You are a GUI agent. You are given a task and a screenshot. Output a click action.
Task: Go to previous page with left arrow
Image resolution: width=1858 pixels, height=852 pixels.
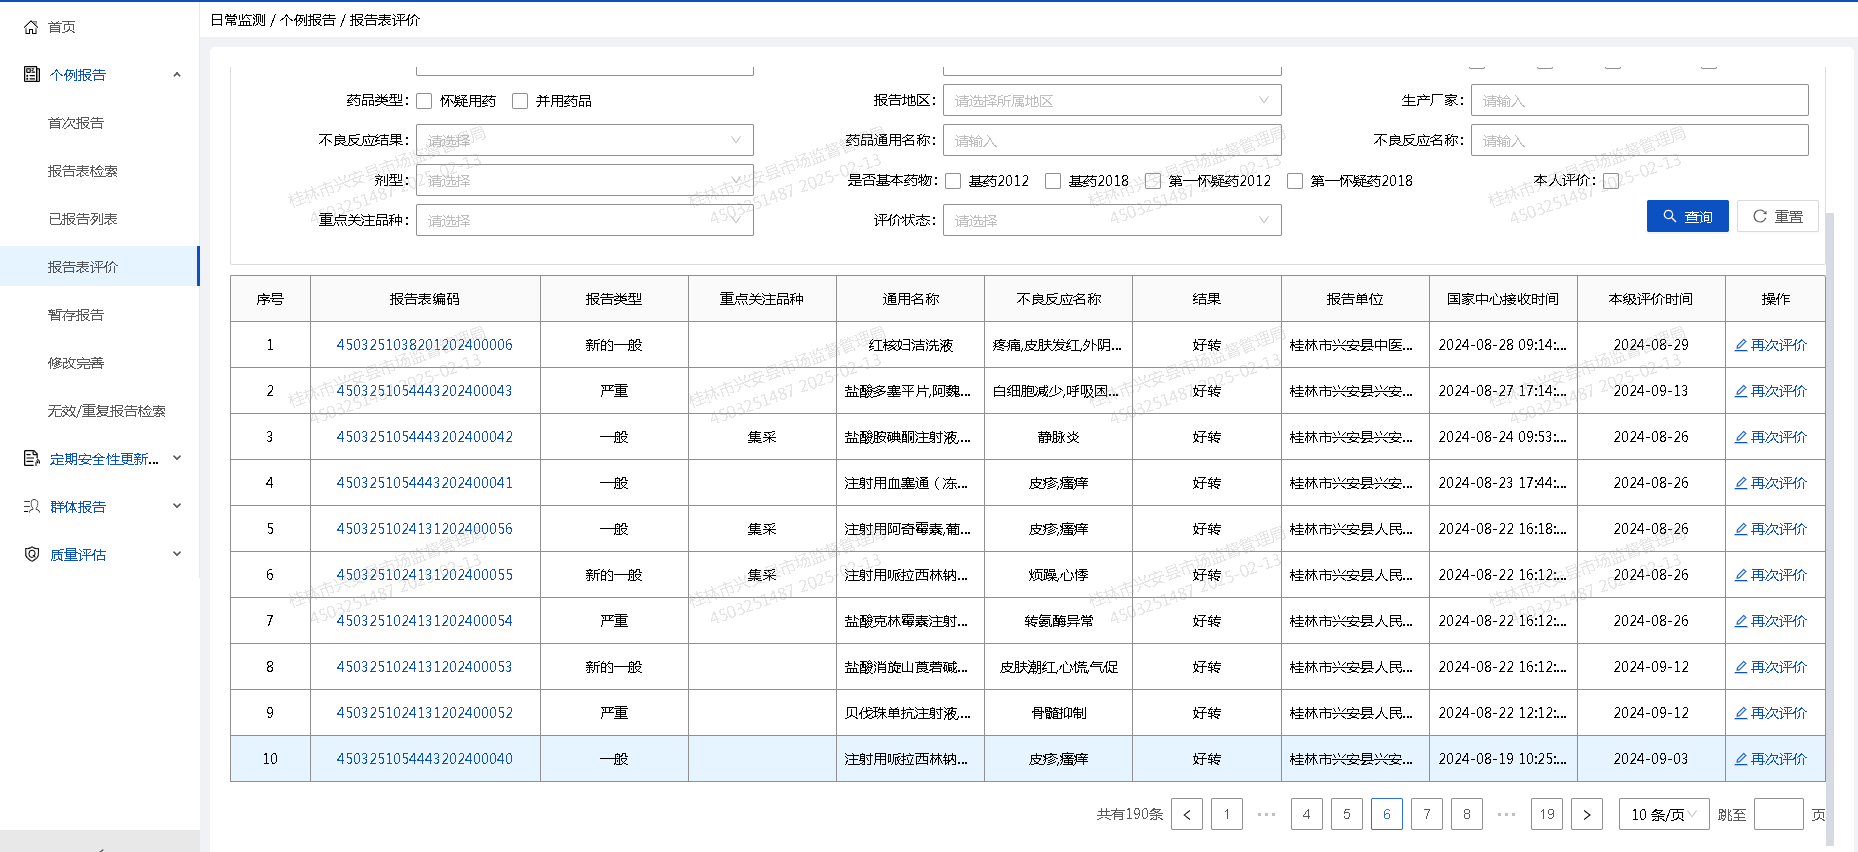[1187, 814]
